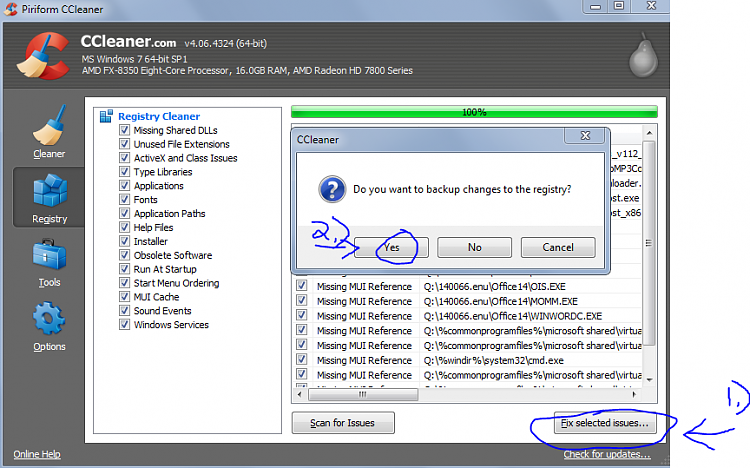The image size is (750, 468).
Task: Toggle MUI Cache checkbox
Action: (124, 297)
